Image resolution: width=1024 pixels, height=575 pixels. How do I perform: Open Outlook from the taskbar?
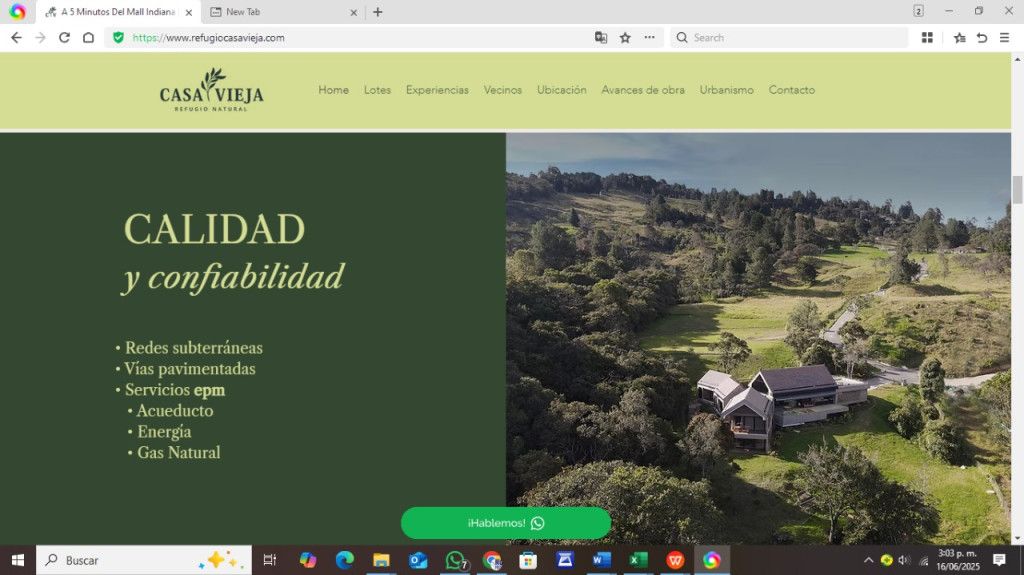coord(418,560)
